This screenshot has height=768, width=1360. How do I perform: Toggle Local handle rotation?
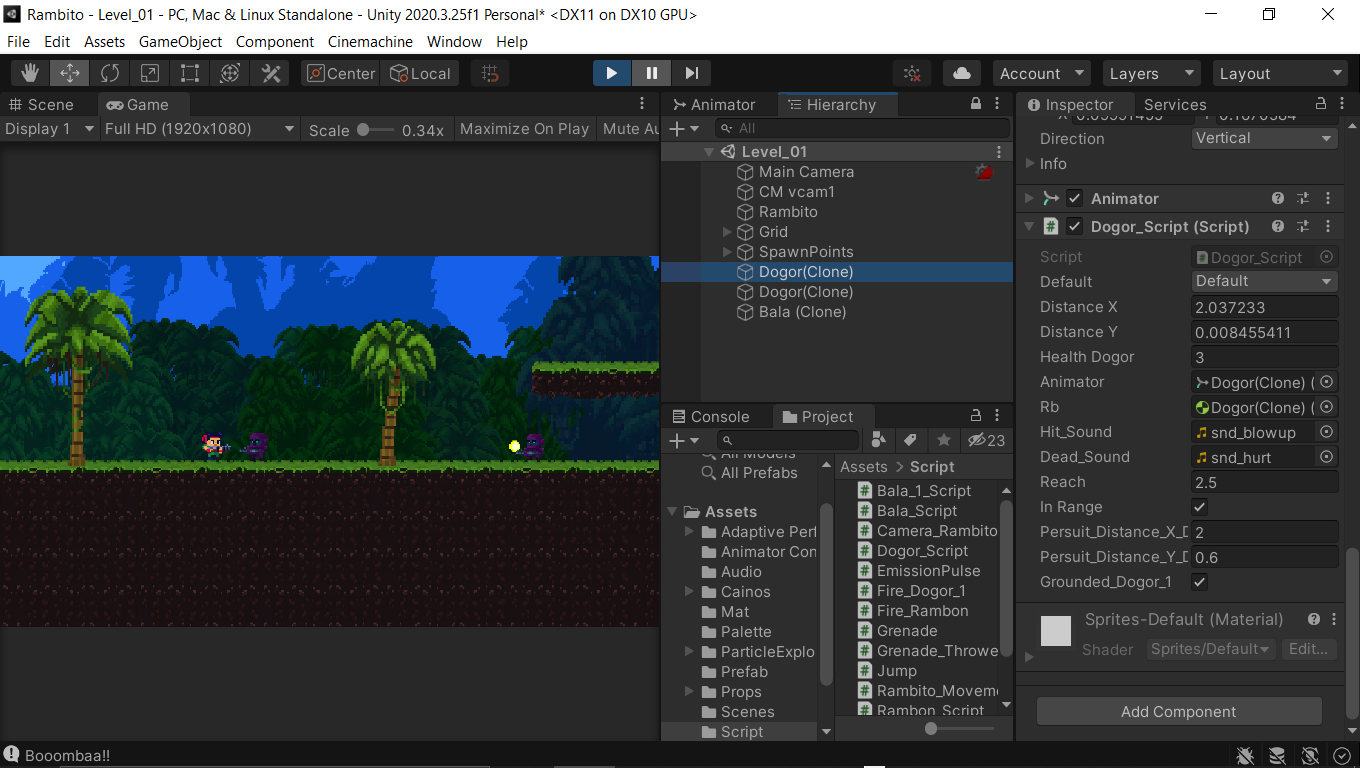click(420, 73)
